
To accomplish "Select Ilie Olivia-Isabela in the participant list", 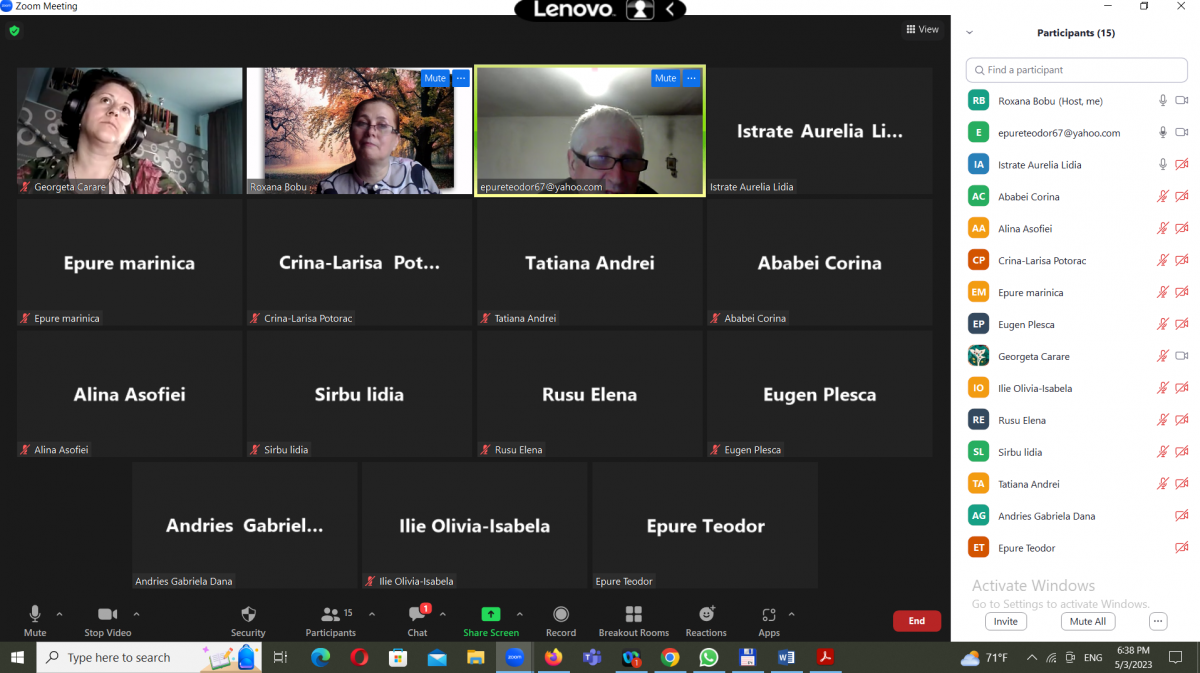I will pos(1076,388).
